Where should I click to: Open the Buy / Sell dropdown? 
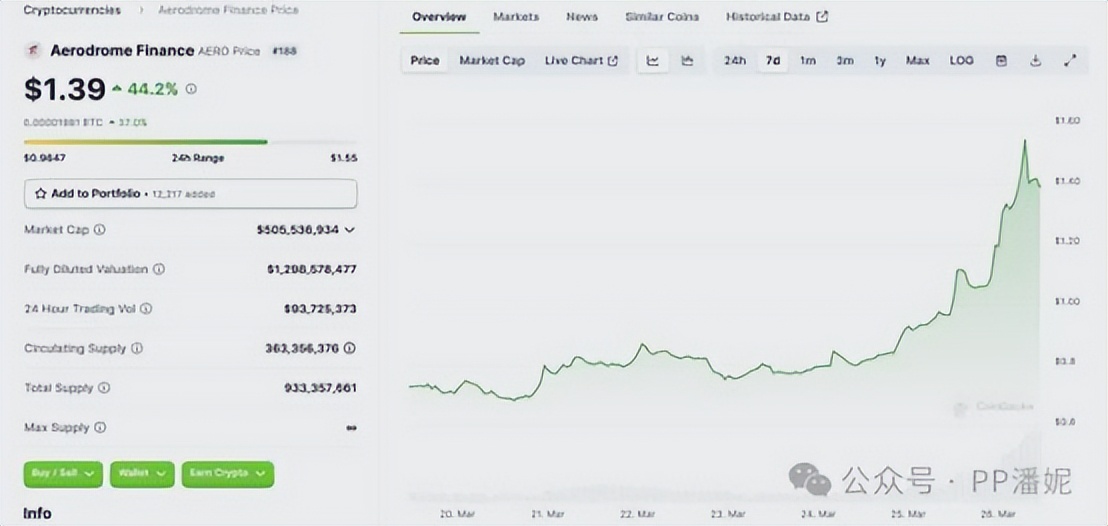(x=63, y=473)
